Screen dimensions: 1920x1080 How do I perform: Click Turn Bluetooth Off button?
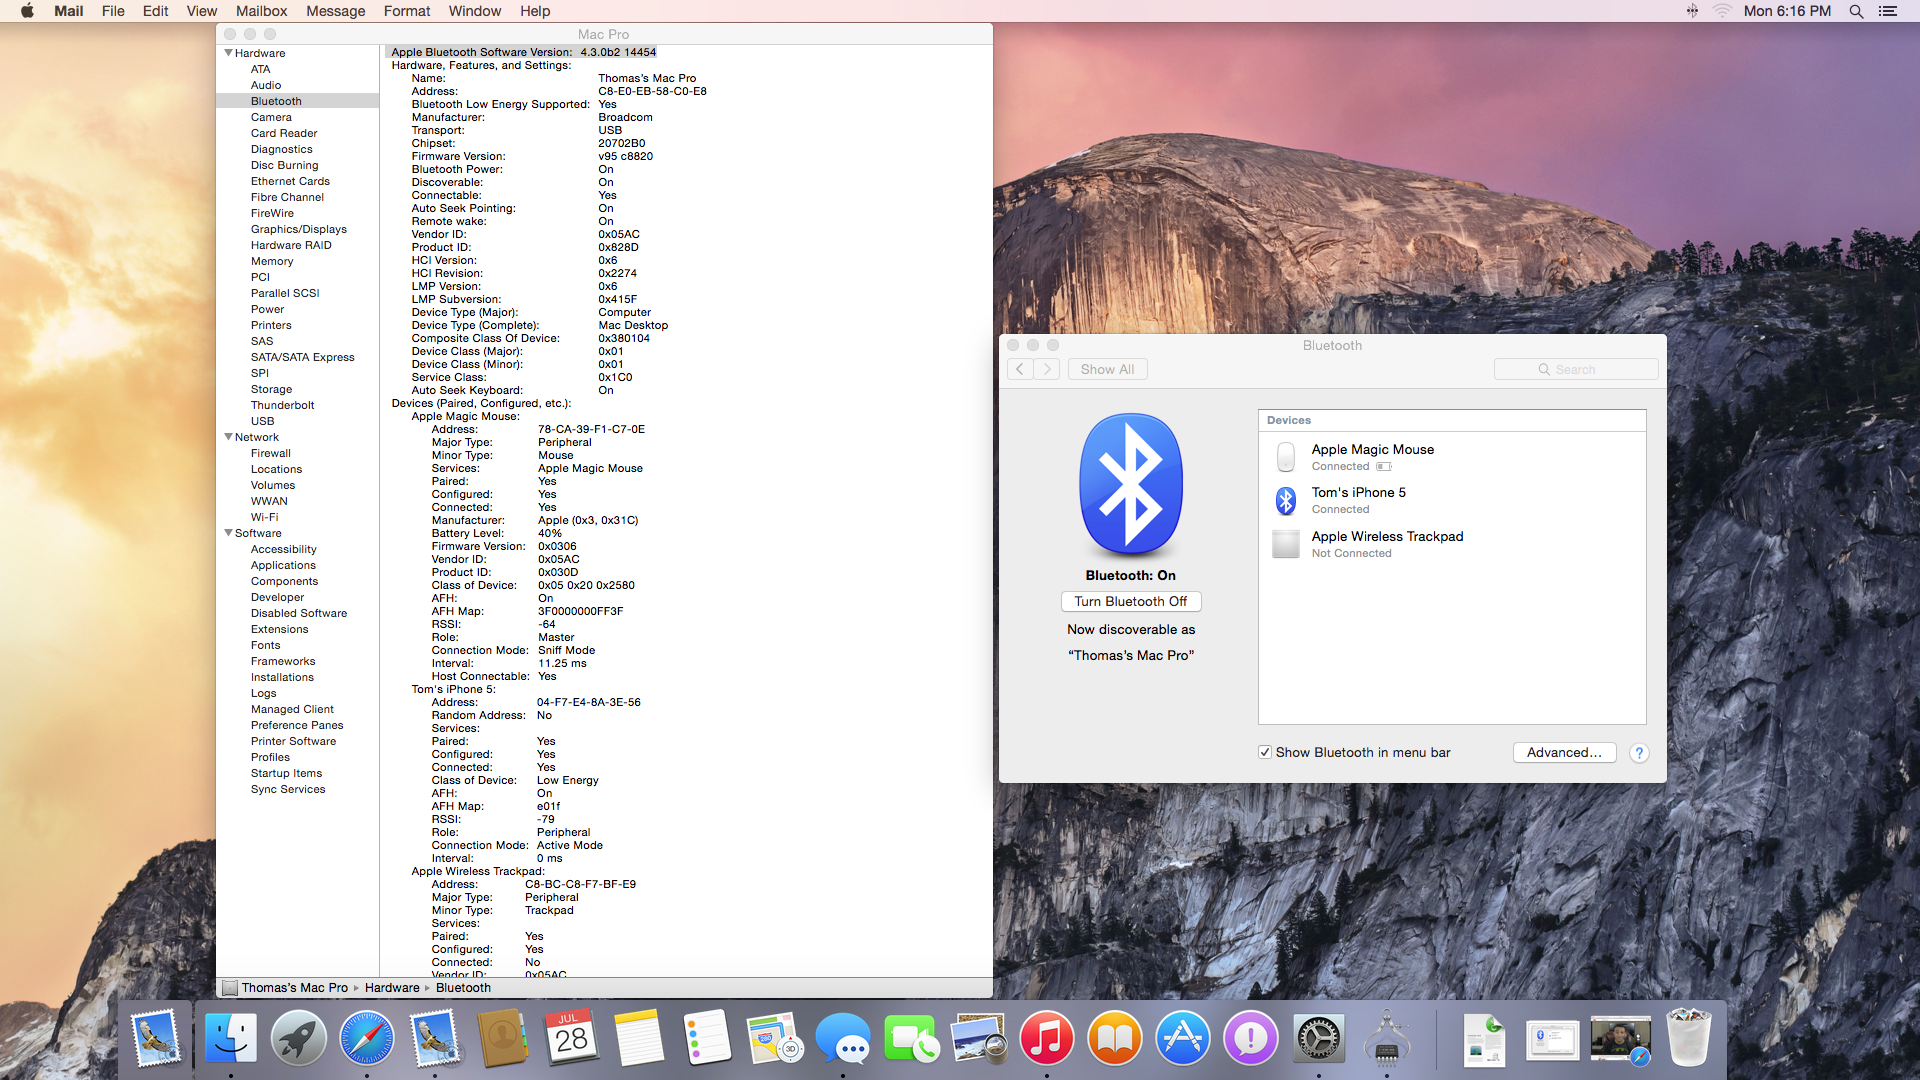[x=1130, y=601]
